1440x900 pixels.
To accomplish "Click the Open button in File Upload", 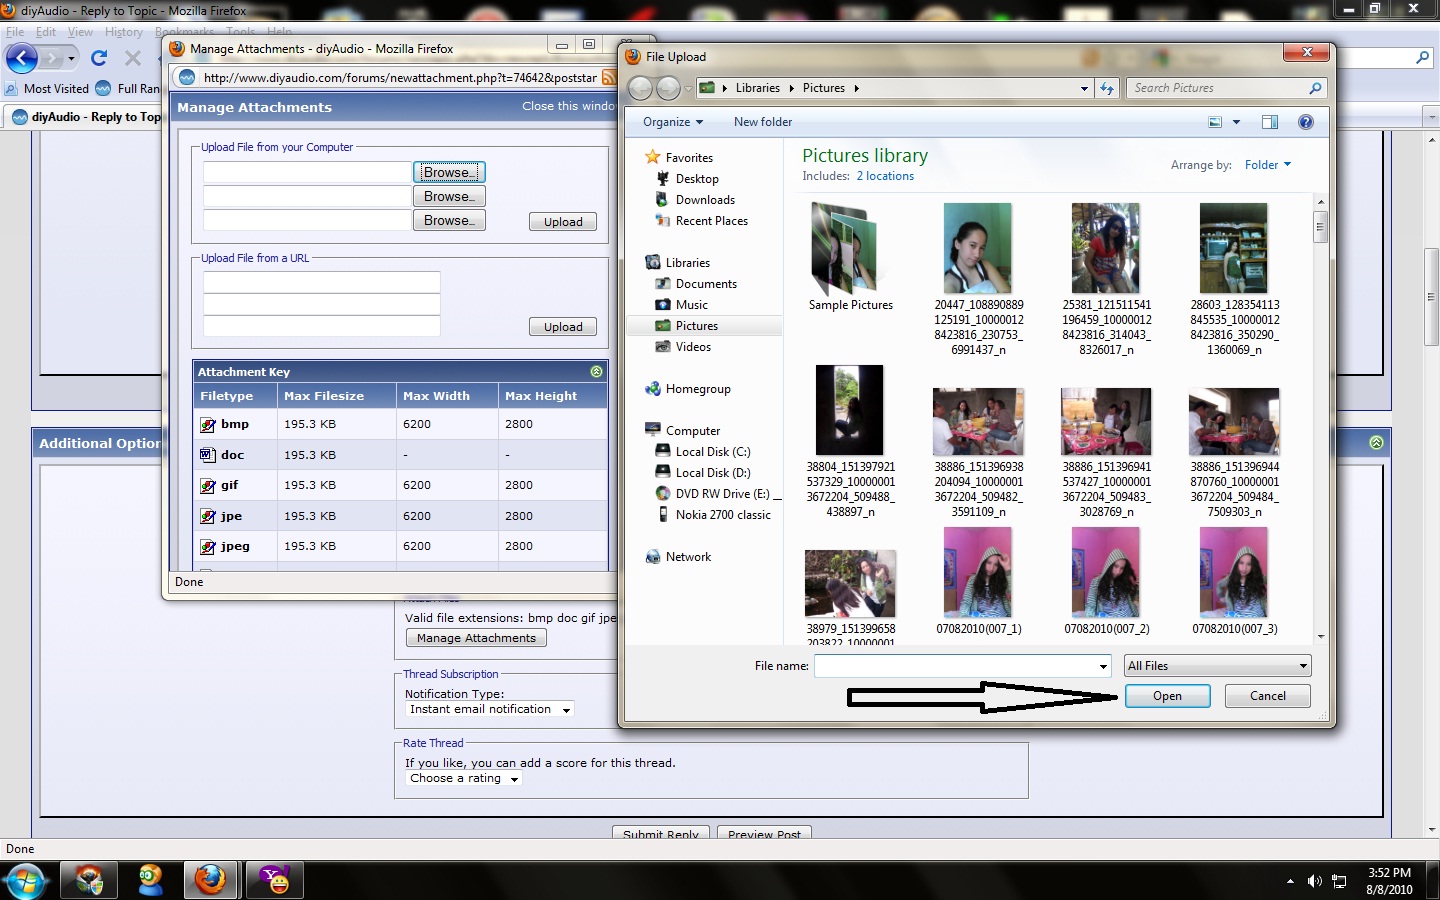I will 1167,696.
